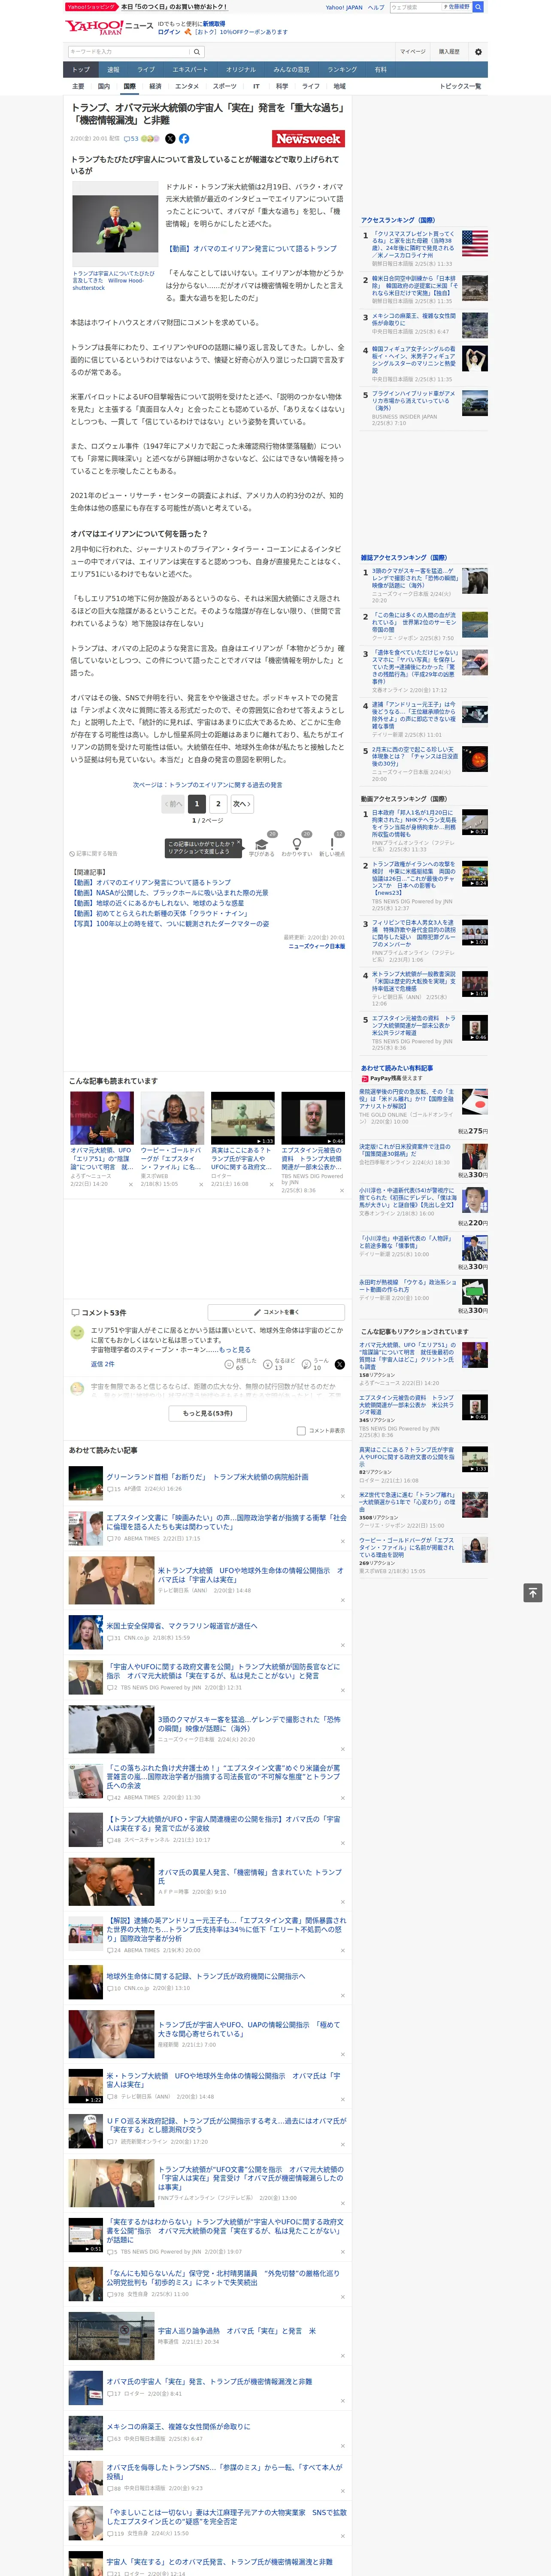Open 【動画】オバマのエイリアン発言について語るトランプ inline link
Screen dimensions: 551x2576
click(252, 248)
